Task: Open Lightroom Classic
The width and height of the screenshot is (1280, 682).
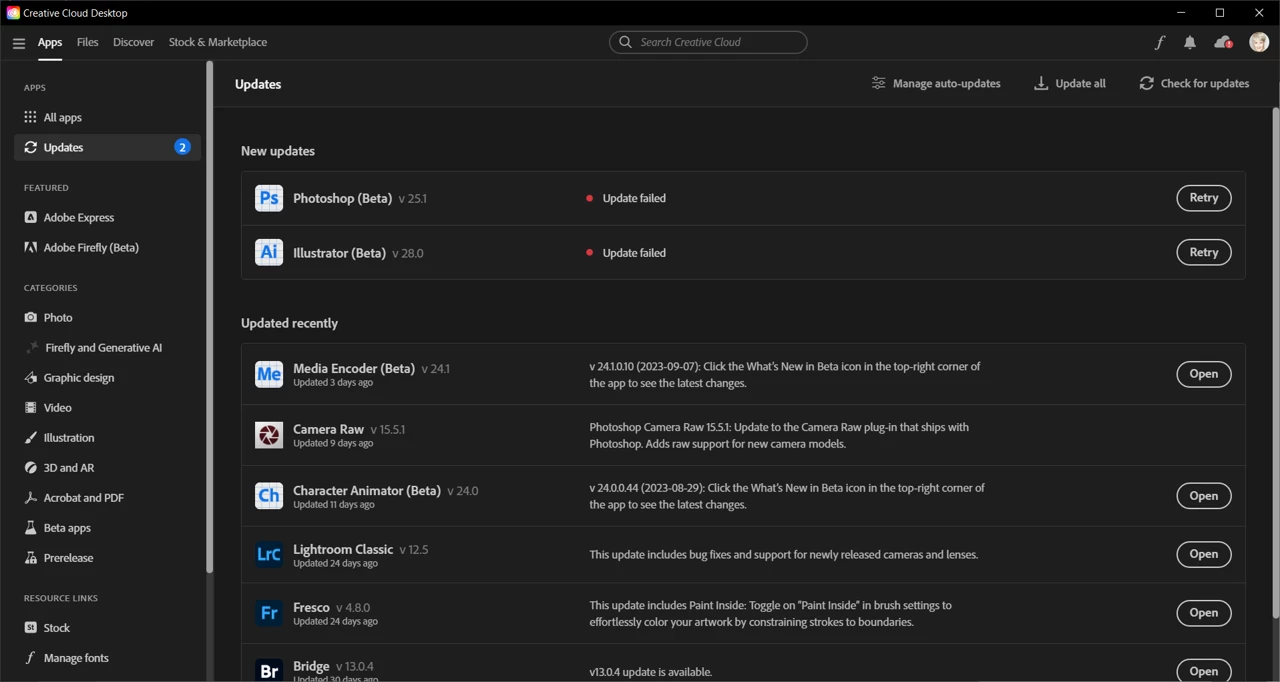Action: pos(1204,554)
